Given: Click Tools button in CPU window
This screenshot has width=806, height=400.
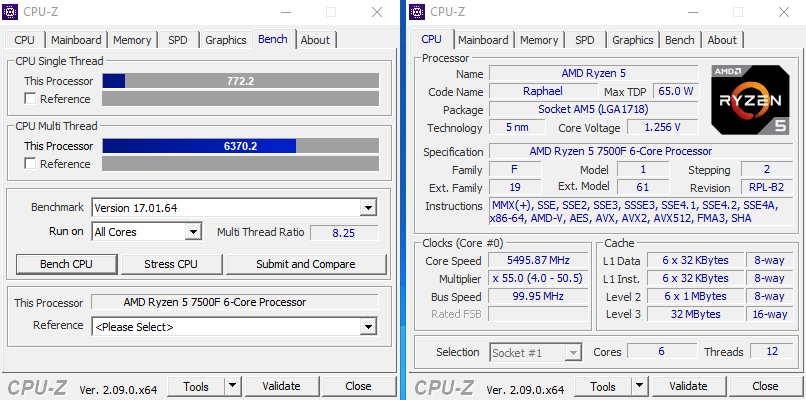Looking at the screenshot, I should (603, 386).
